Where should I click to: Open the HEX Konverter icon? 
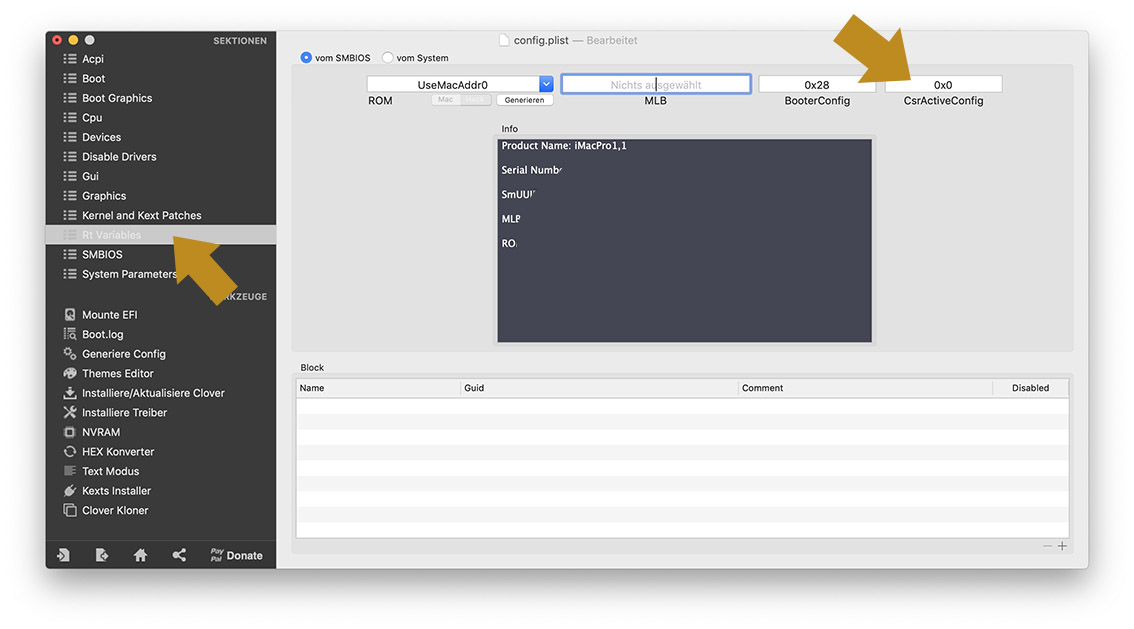tap(70, 452)
